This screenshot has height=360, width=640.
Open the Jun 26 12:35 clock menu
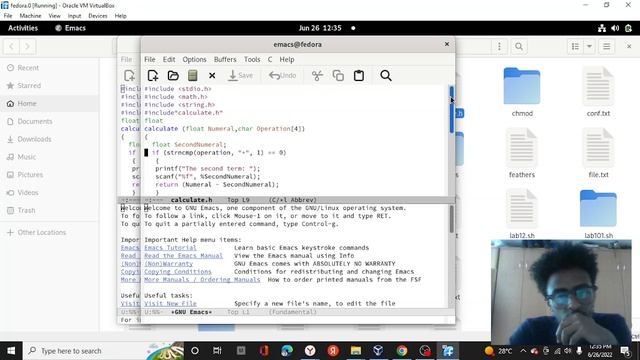tap(320, 28)
